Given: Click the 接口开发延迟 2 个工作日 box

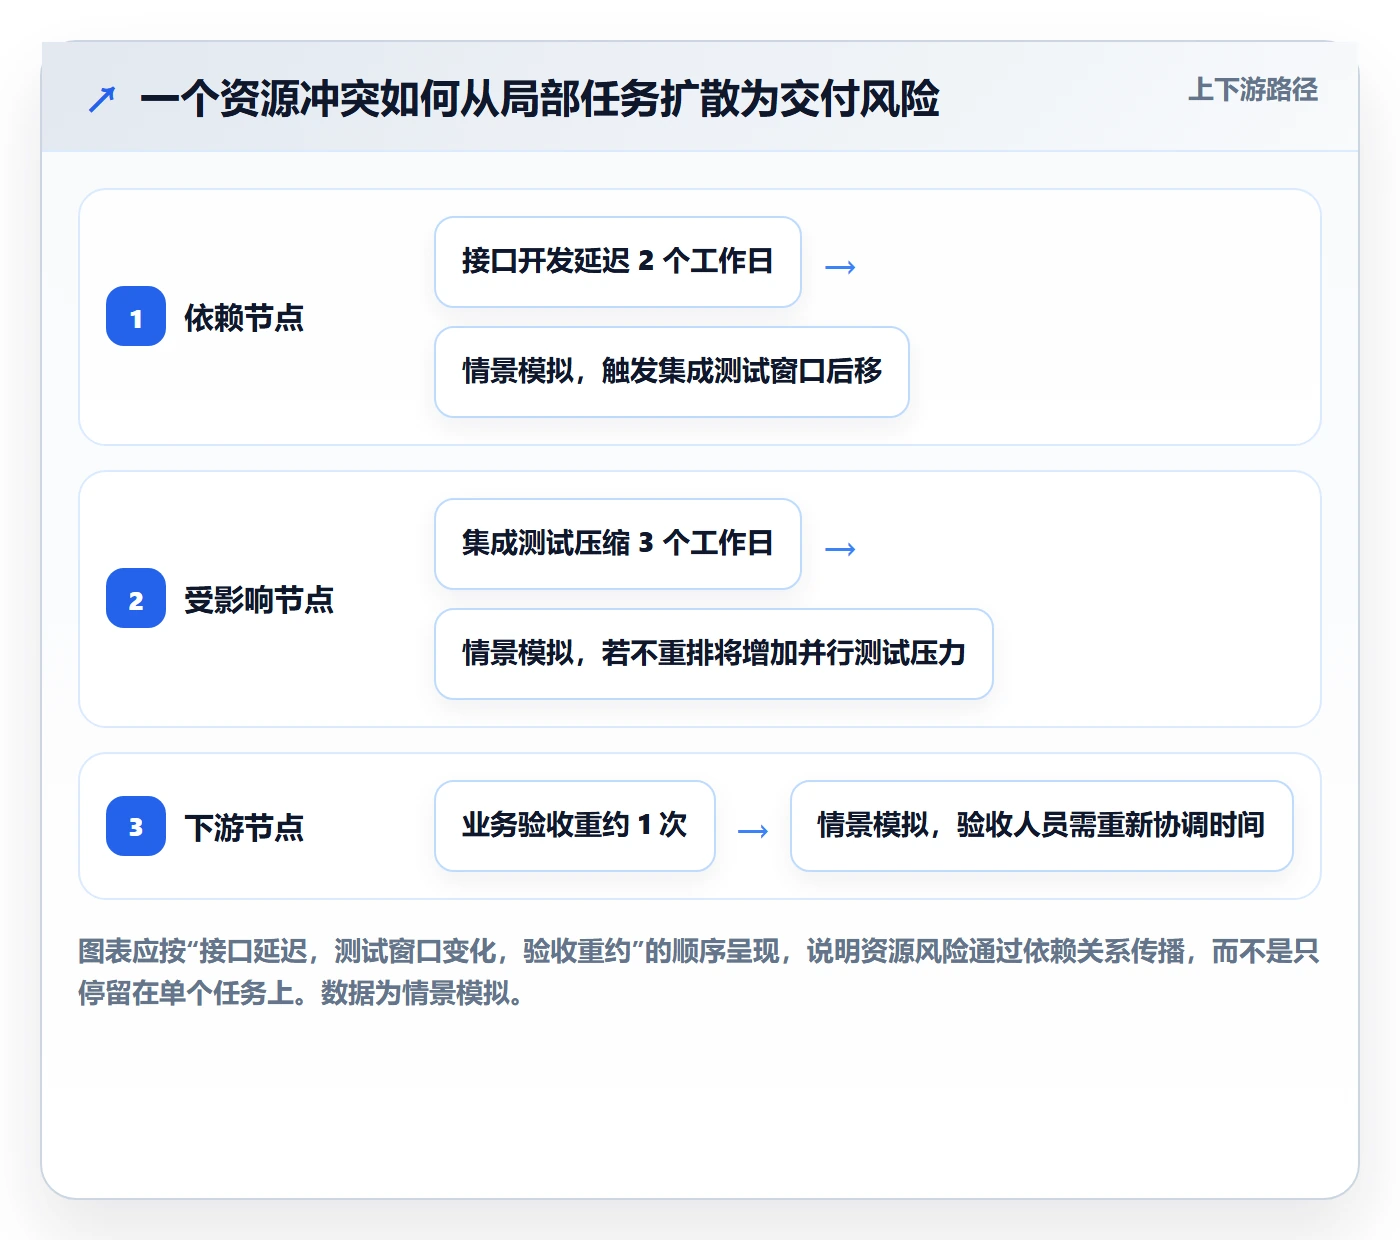Looking at the screenshot, I should coord(618,262).
